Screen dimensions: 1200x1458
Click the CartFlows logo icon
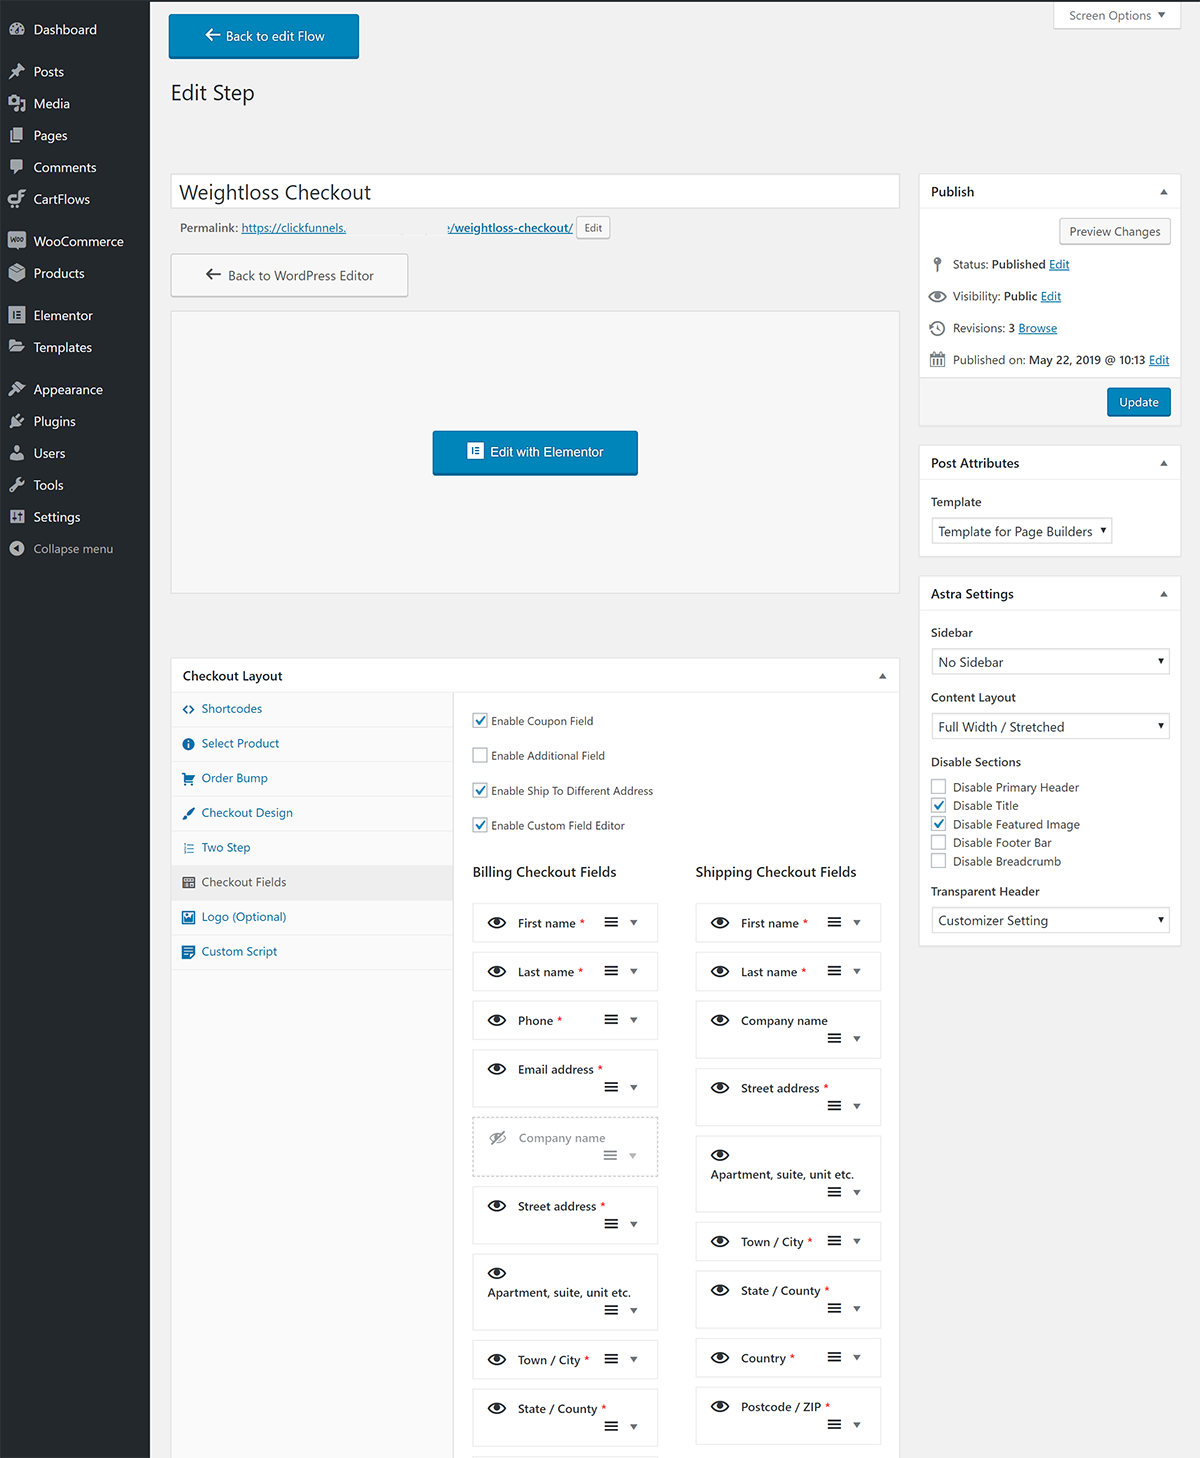click(17, 199)
